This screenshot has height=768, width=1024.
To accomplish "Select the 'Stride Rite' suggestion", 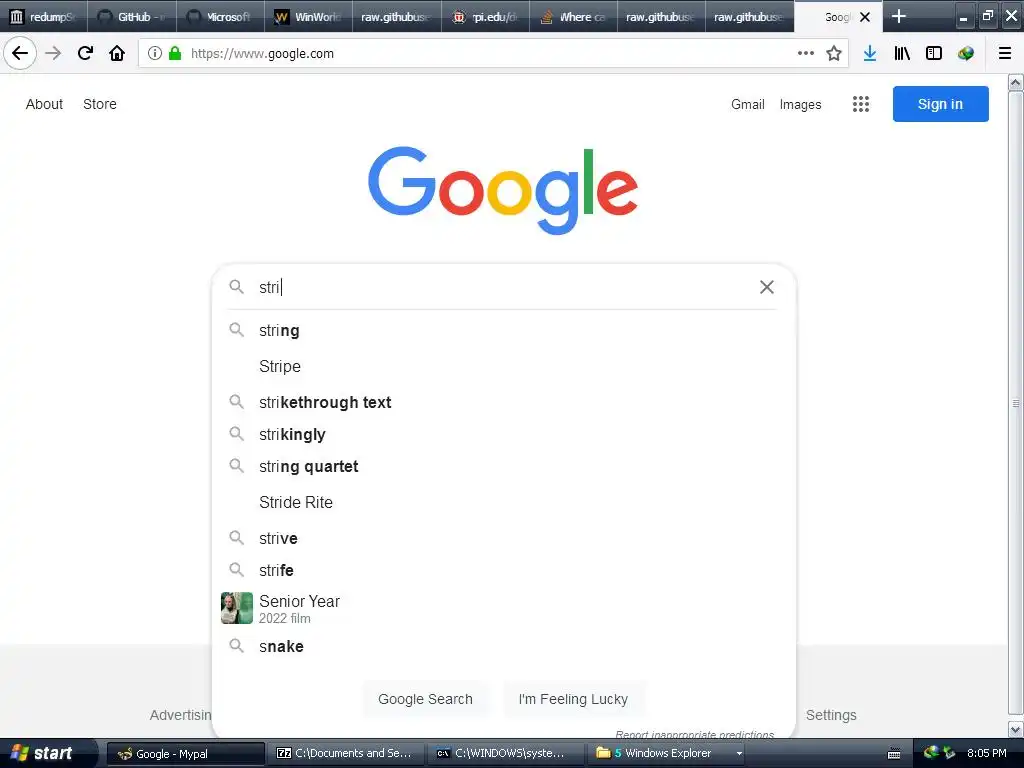I will [504, 502].
